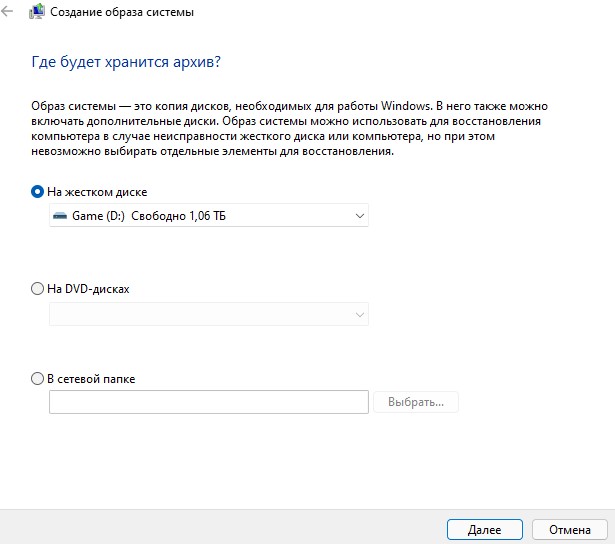The image size is (615, 544).
Task: Click the drive icon beside Game (D:)
Action: pyautogui.click(x=60, y=216)
